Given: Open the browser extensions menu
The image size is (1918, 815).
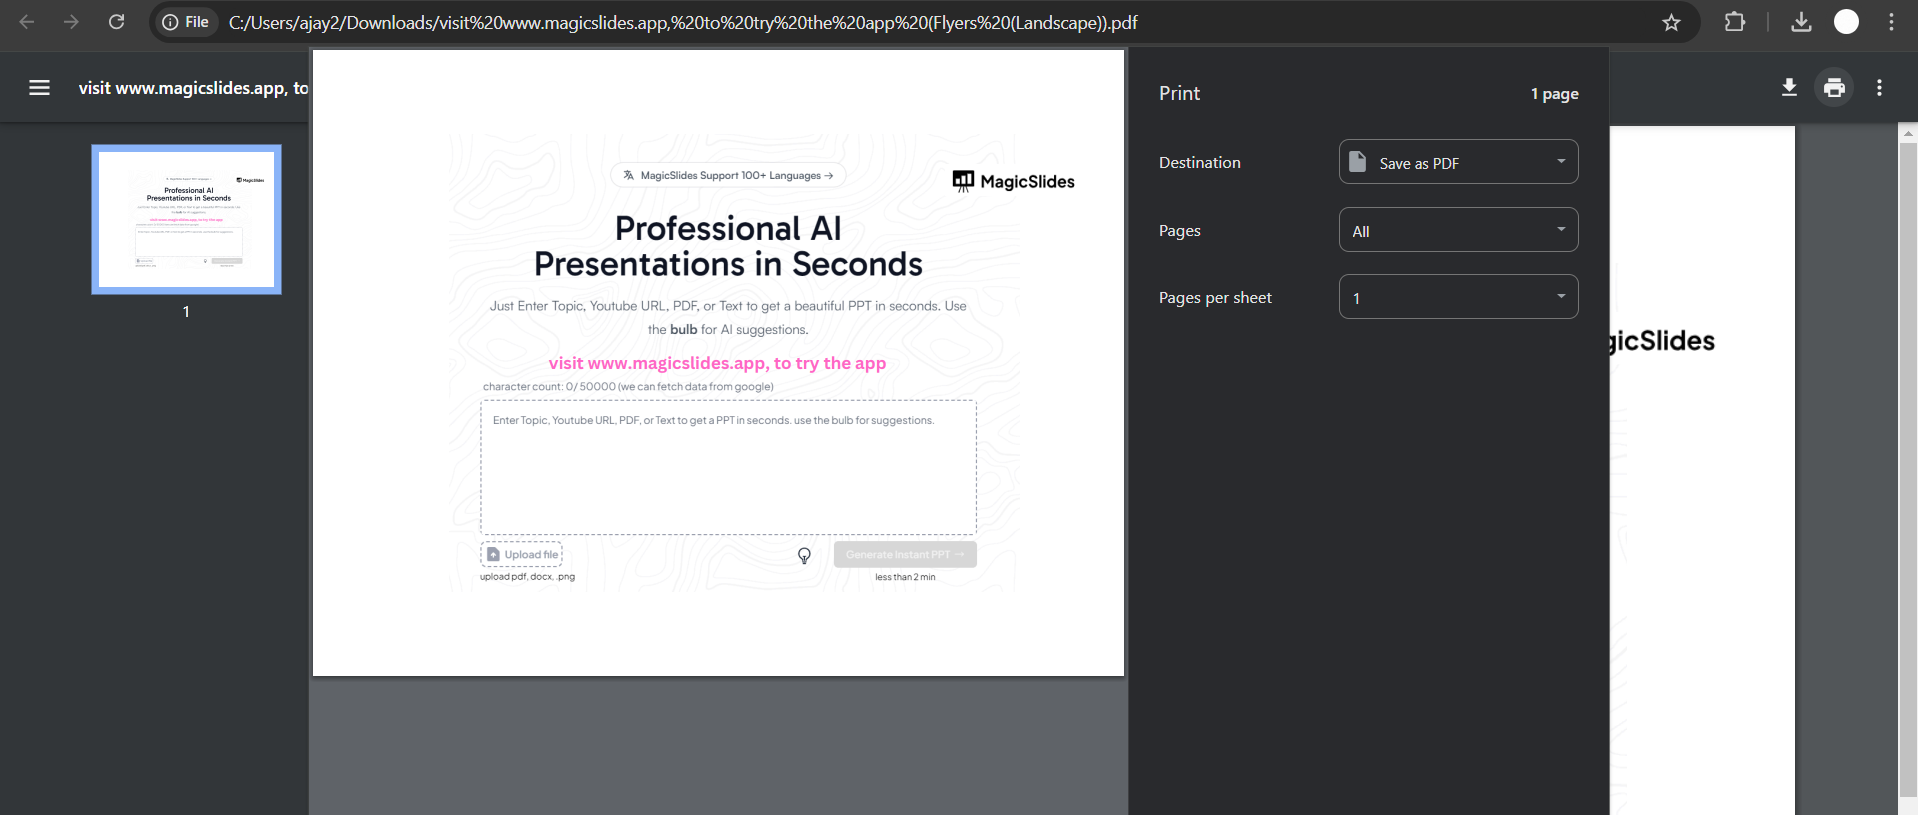Looking at the screenshot, I should (1735, 22).
